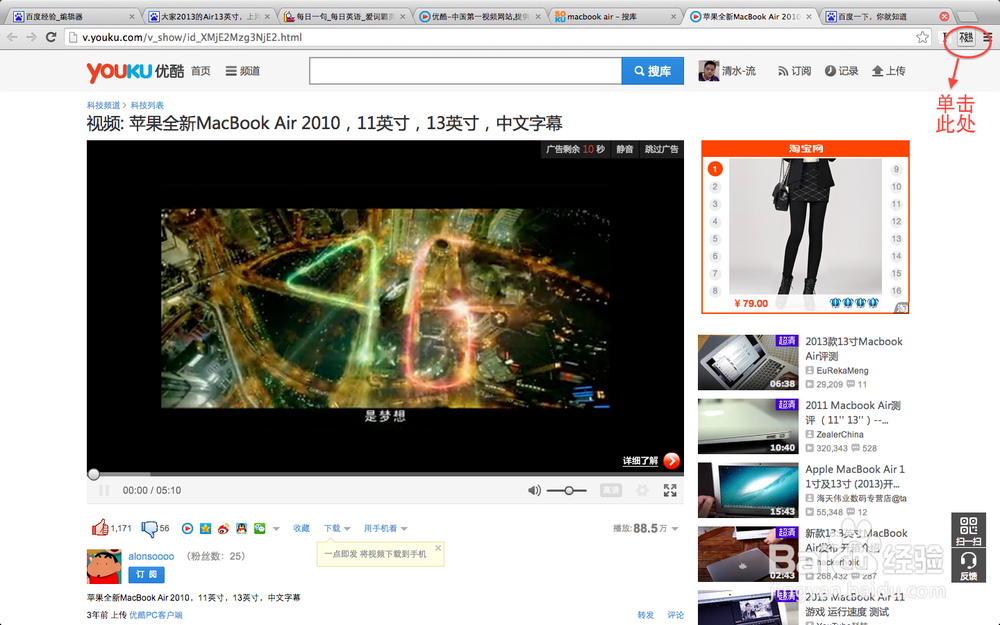Mute the player with the speaker icon

(534, 490)
